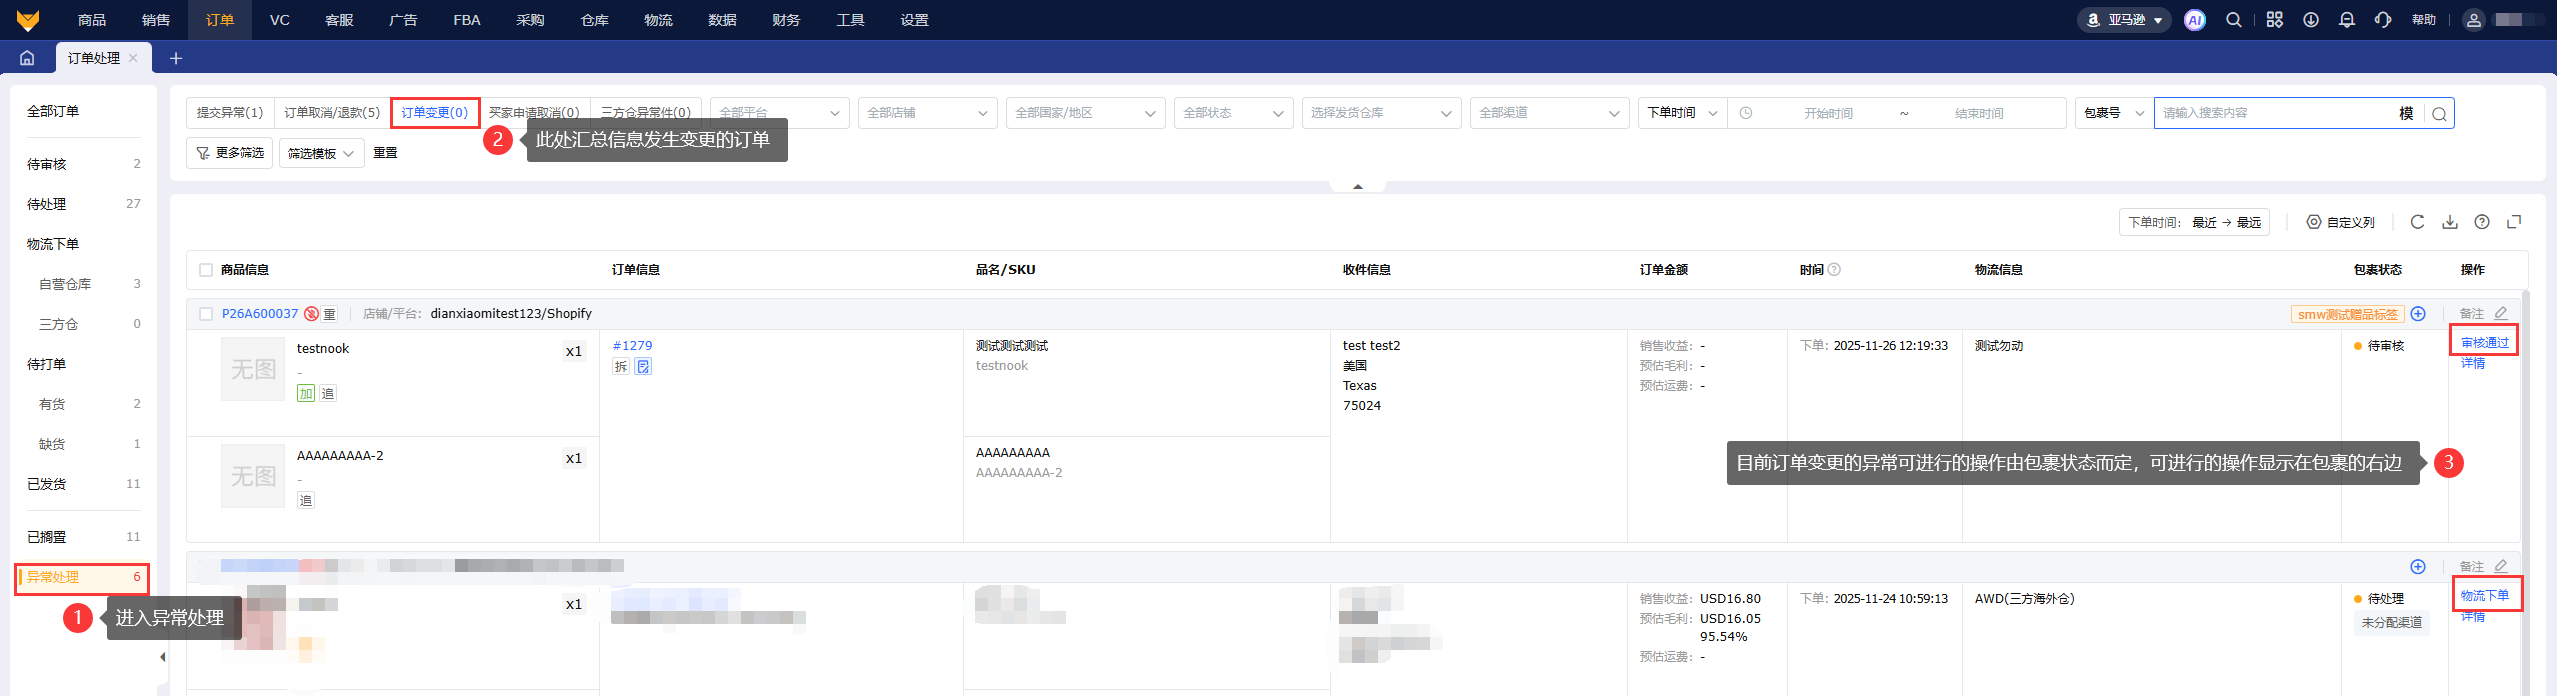2557x696 pixels.
Task: Open the download center icon in the top bar
Action: (2311, 20)
